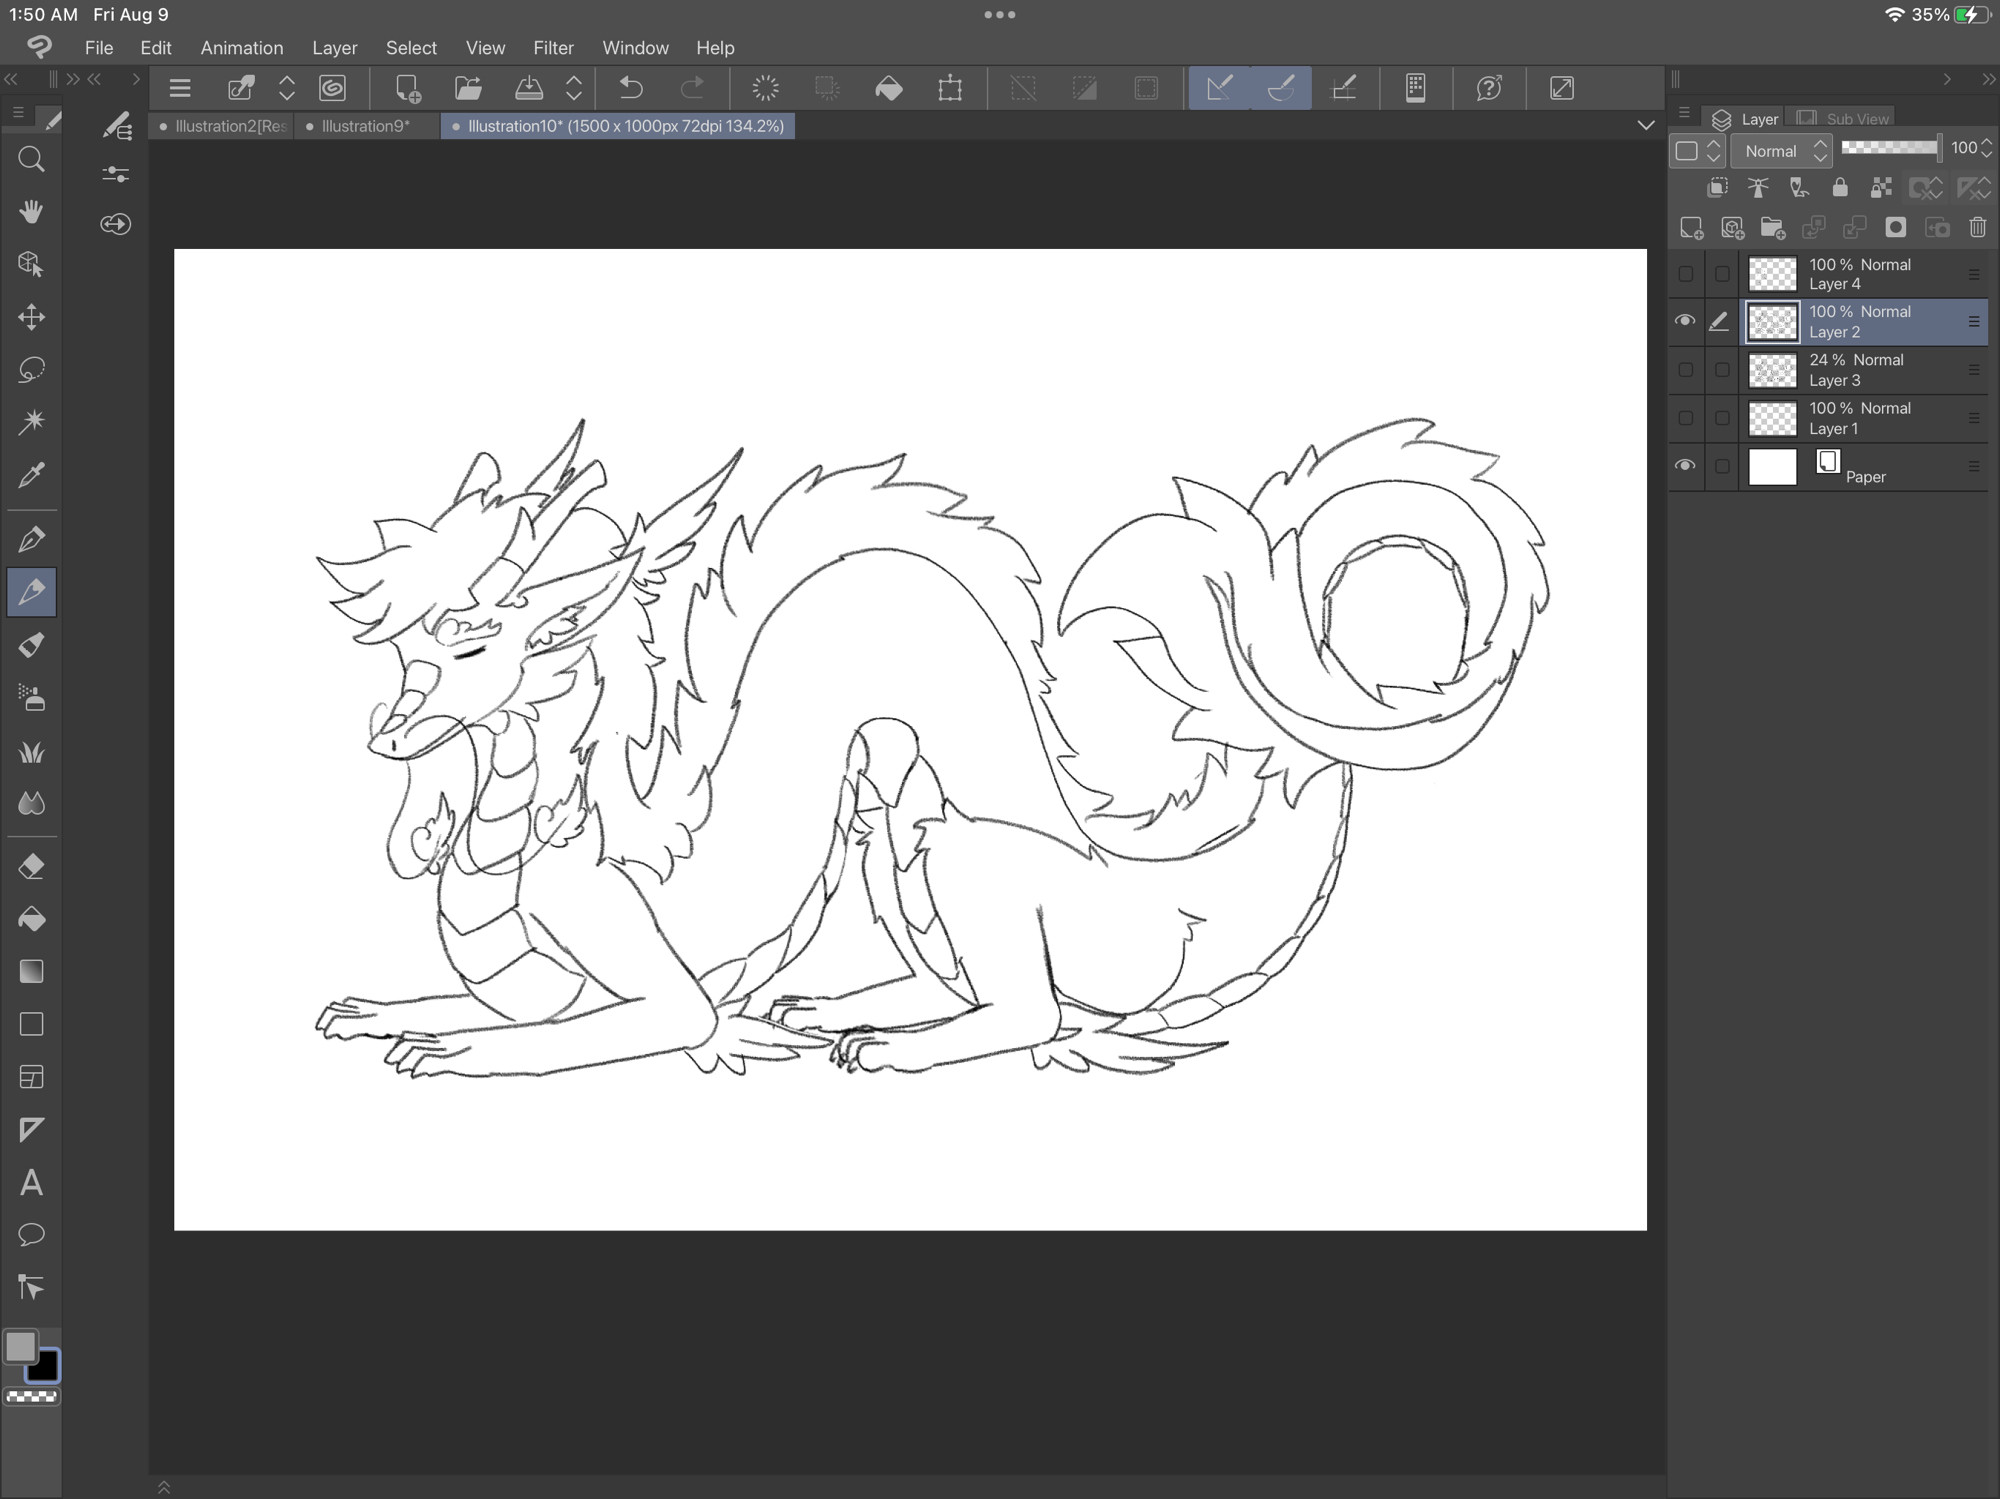Select the Hand move-view tool
The image size is (2000, 1499).
point(31,212)
